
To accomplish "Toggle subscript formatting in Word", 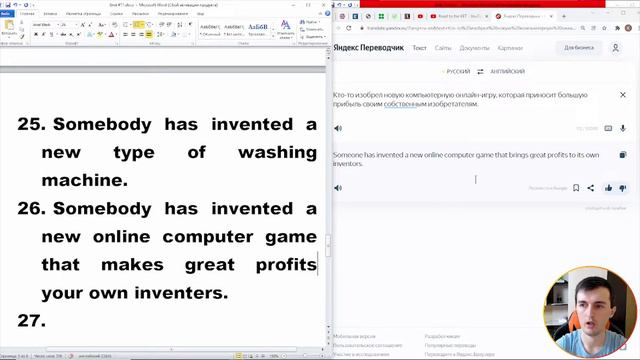I will click(x=71, y=35).
